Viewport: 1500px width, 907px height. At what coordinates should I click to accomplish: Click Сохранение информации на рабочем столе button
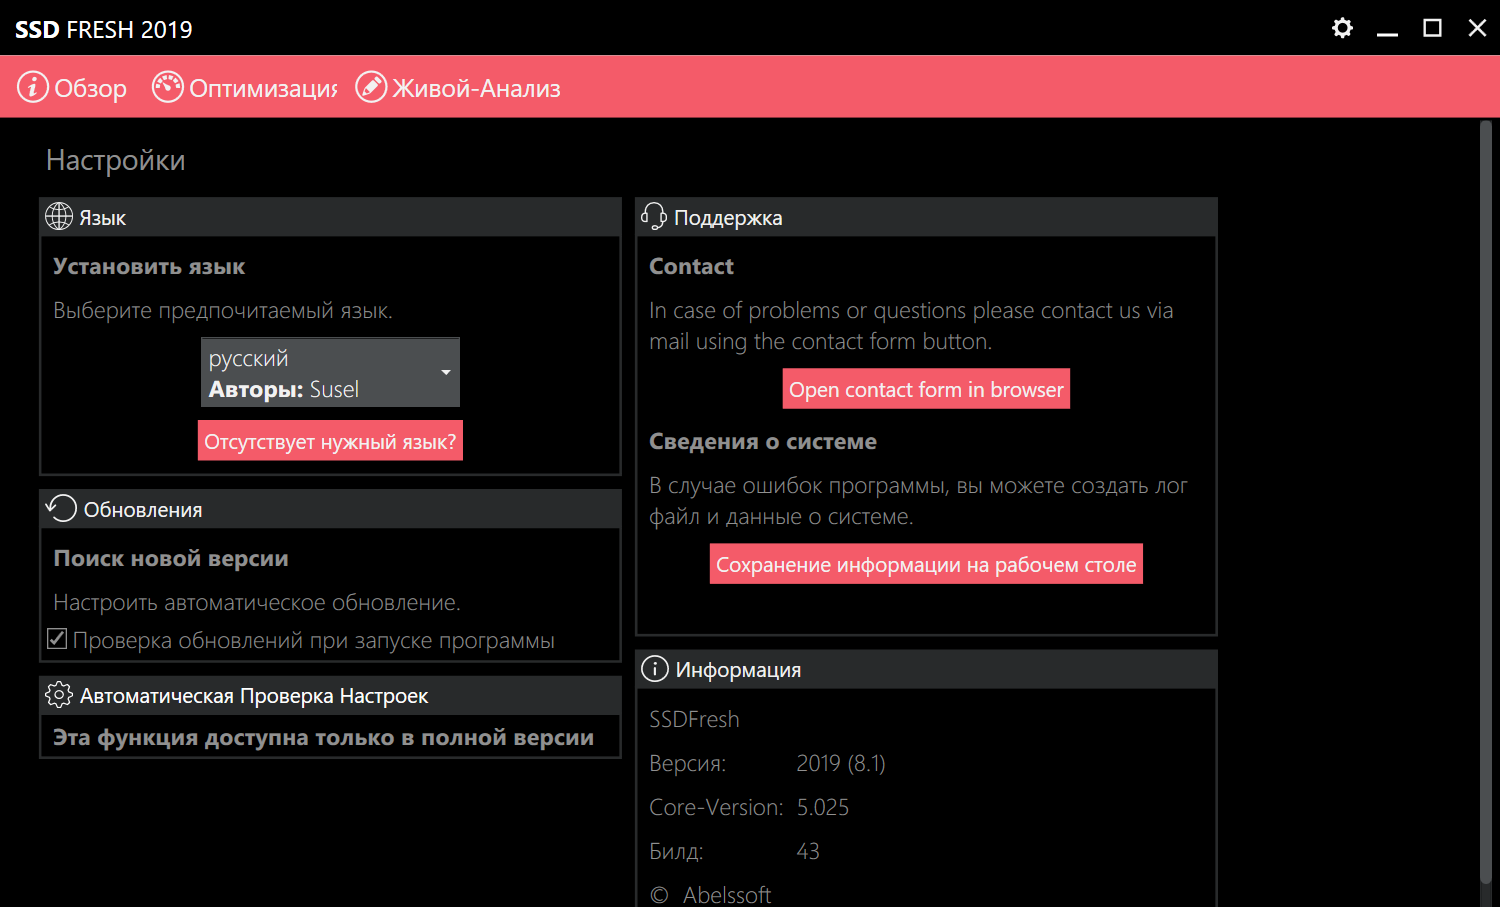[926, 564]
